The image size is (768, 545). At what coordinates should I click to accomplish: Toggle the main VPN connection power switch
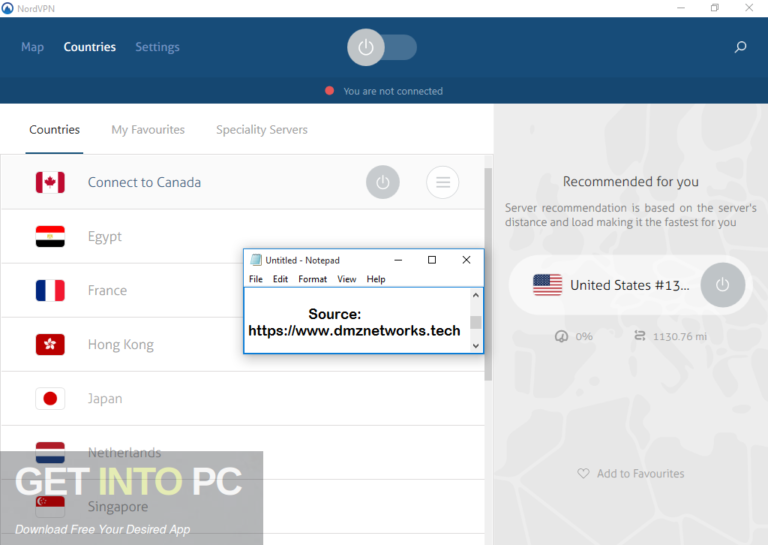point(382,47)
